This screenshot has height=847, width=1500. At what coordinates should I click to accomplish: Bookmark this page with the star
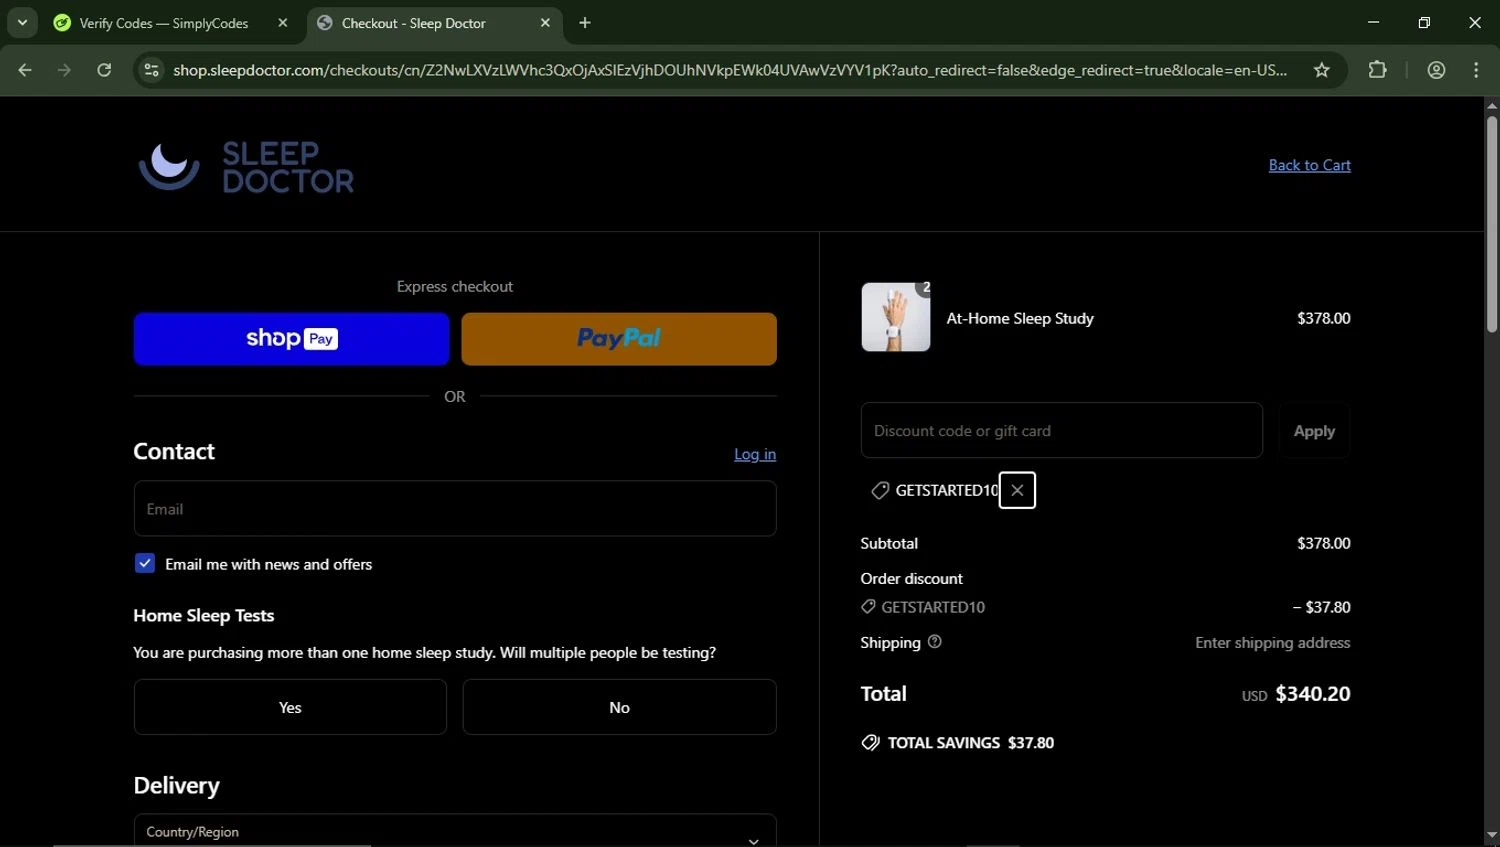tap(1322, 70)
